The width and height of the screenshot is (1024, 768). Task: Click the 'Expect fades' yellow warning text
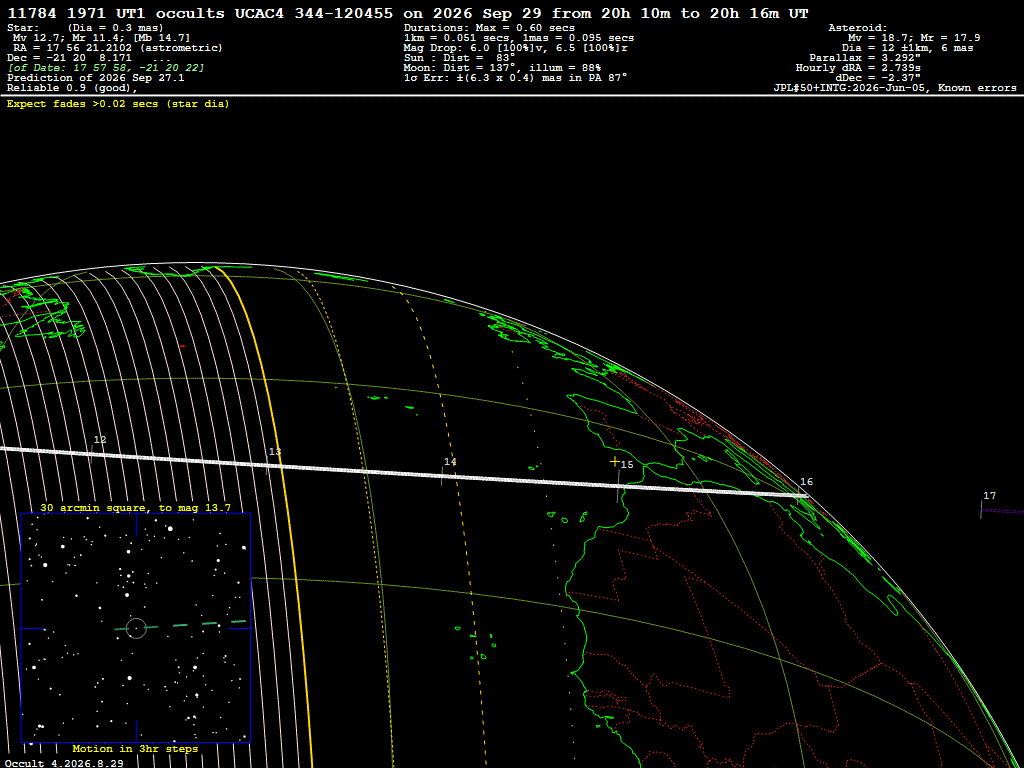[118, 104]
